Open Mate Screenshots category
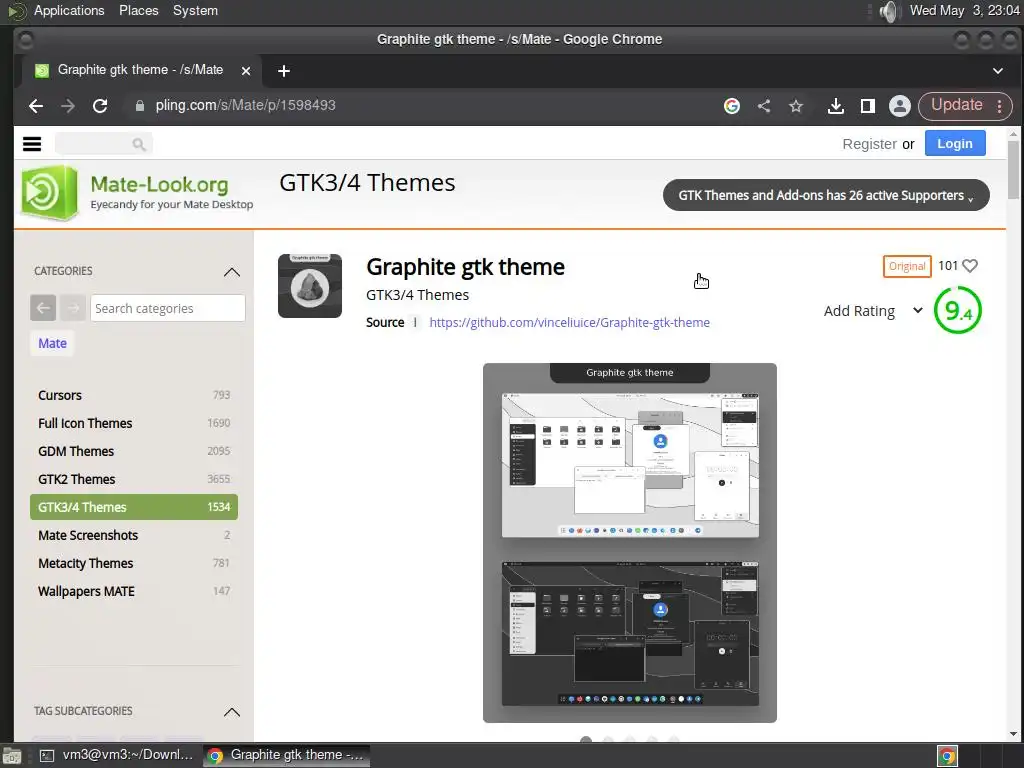This screenshot has width=1024, height=768. tap(134, 536)
